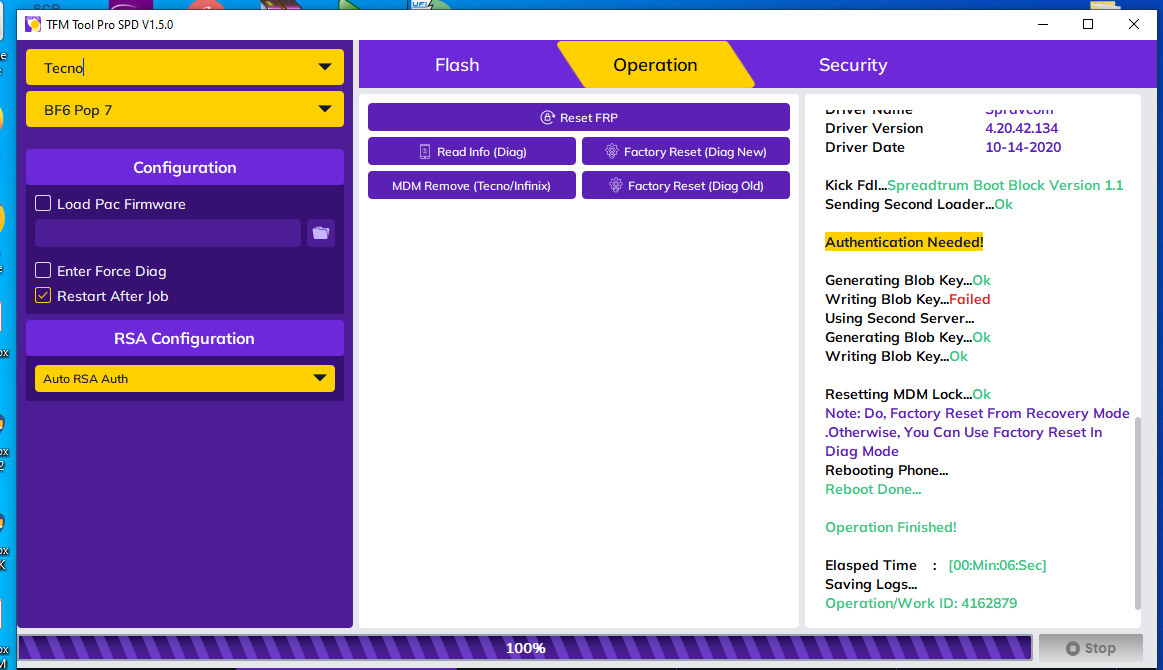This screenshot has height=670, width=1163.
Task: Enable Load Pac Firmware checkbox
Action: pos(43,204)
